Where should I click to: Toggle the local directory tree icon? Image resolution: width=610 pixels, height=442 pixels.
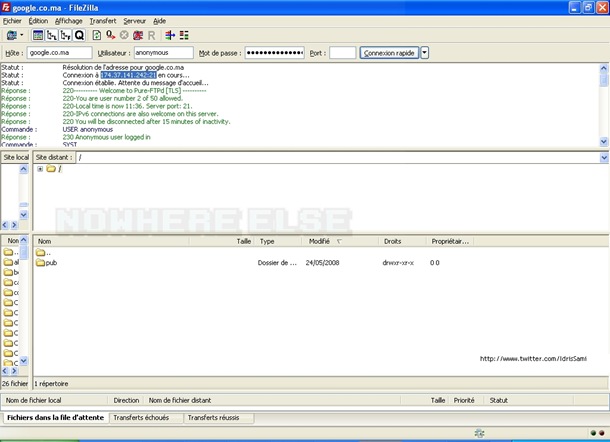(51, 35)
